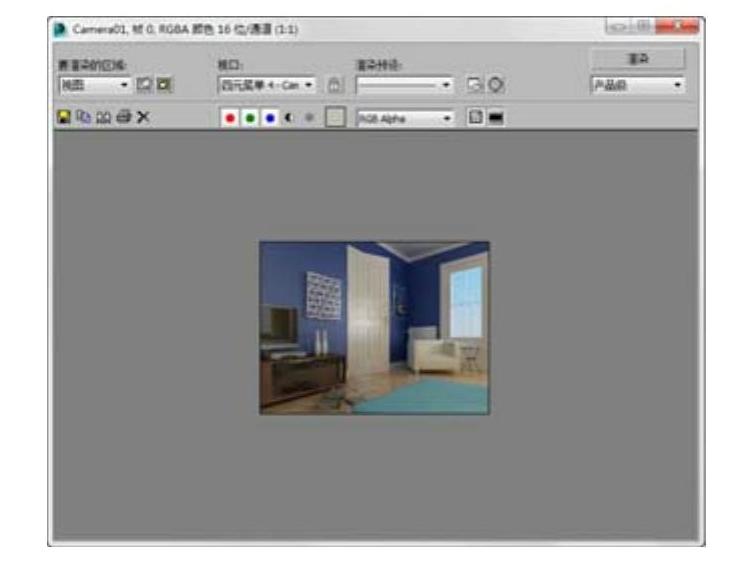The height and width of the screenshot is (574, 755).
Task: Clone the rendered frame window
Action: coord(104,117)
